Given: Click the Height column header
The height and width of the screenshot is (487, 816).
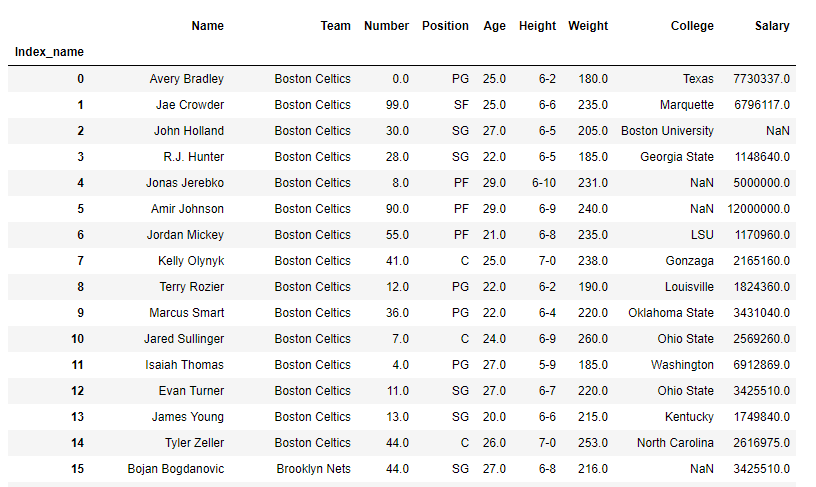Looking at the screenshot, I should tap(537, 26).
